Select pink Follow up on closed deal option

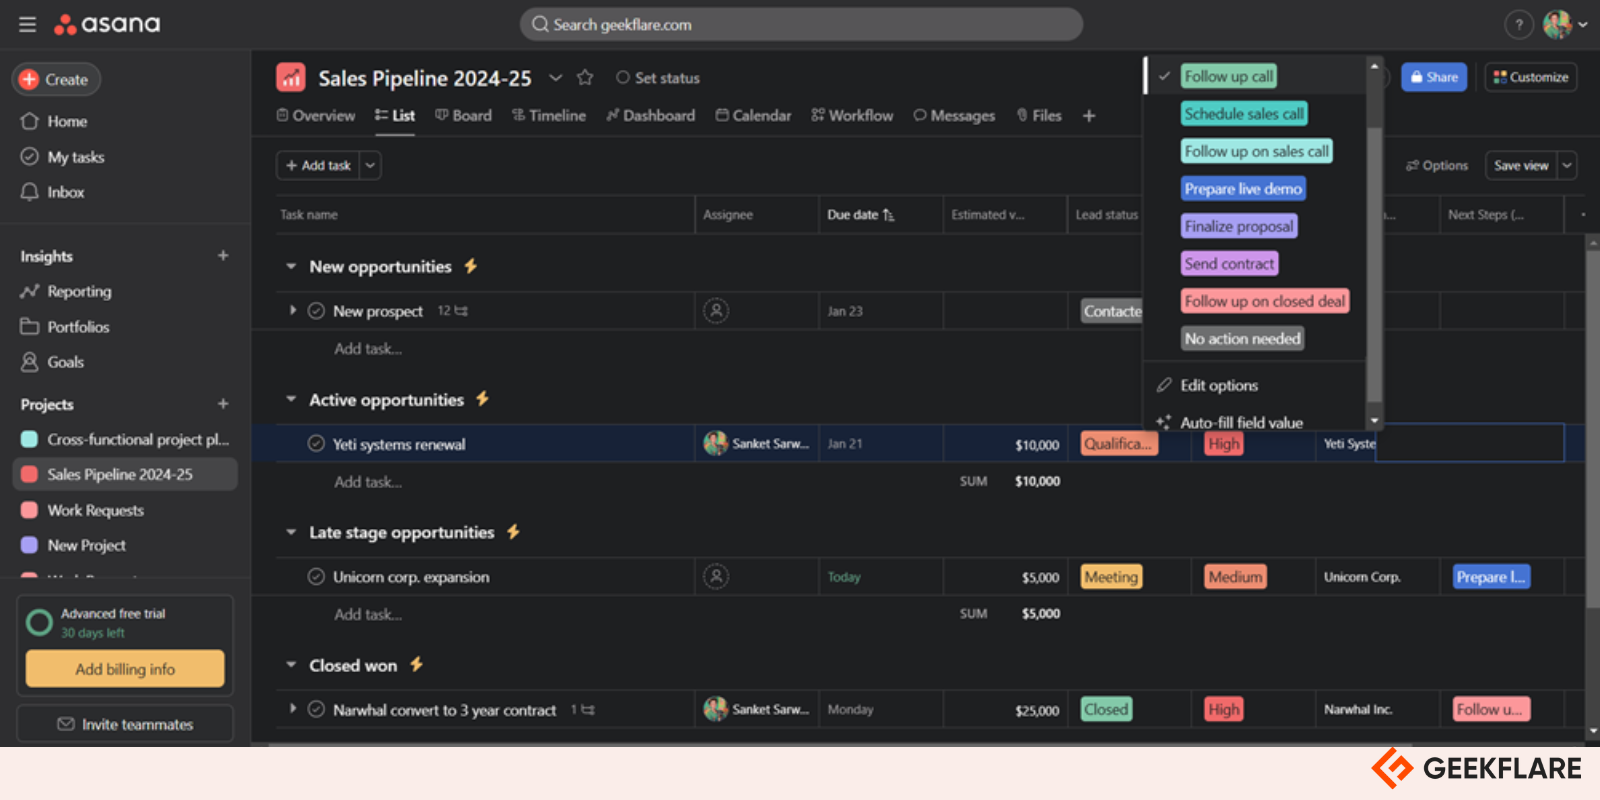[x=1265, y=301]
